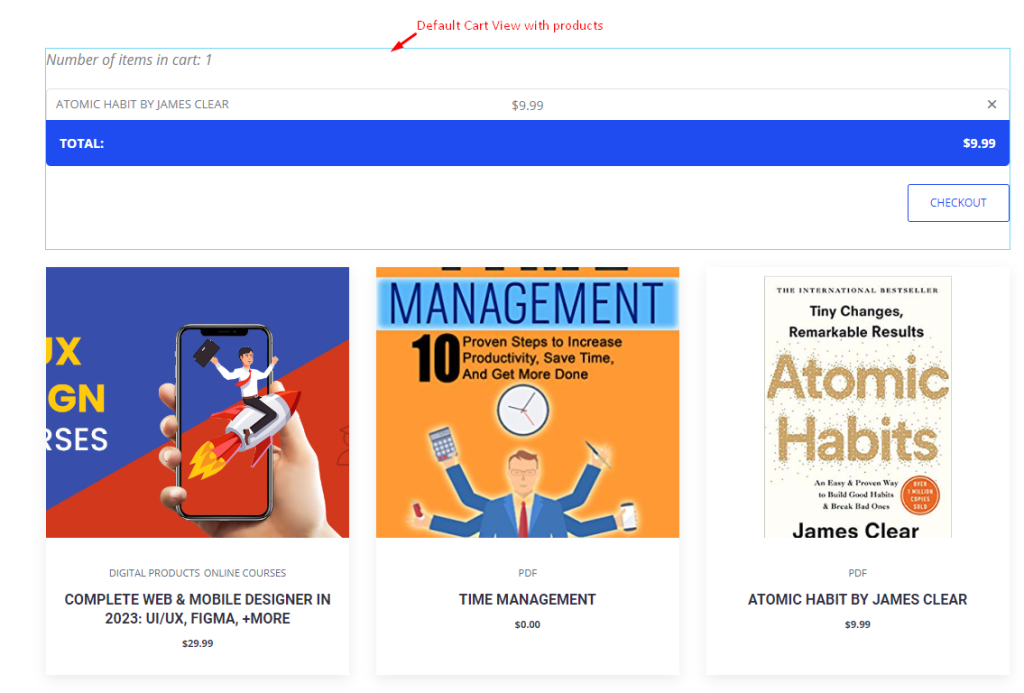This screenshot has height=693, width=1024.
Task: Click the number of items in cart text
Action: point(129,60)
